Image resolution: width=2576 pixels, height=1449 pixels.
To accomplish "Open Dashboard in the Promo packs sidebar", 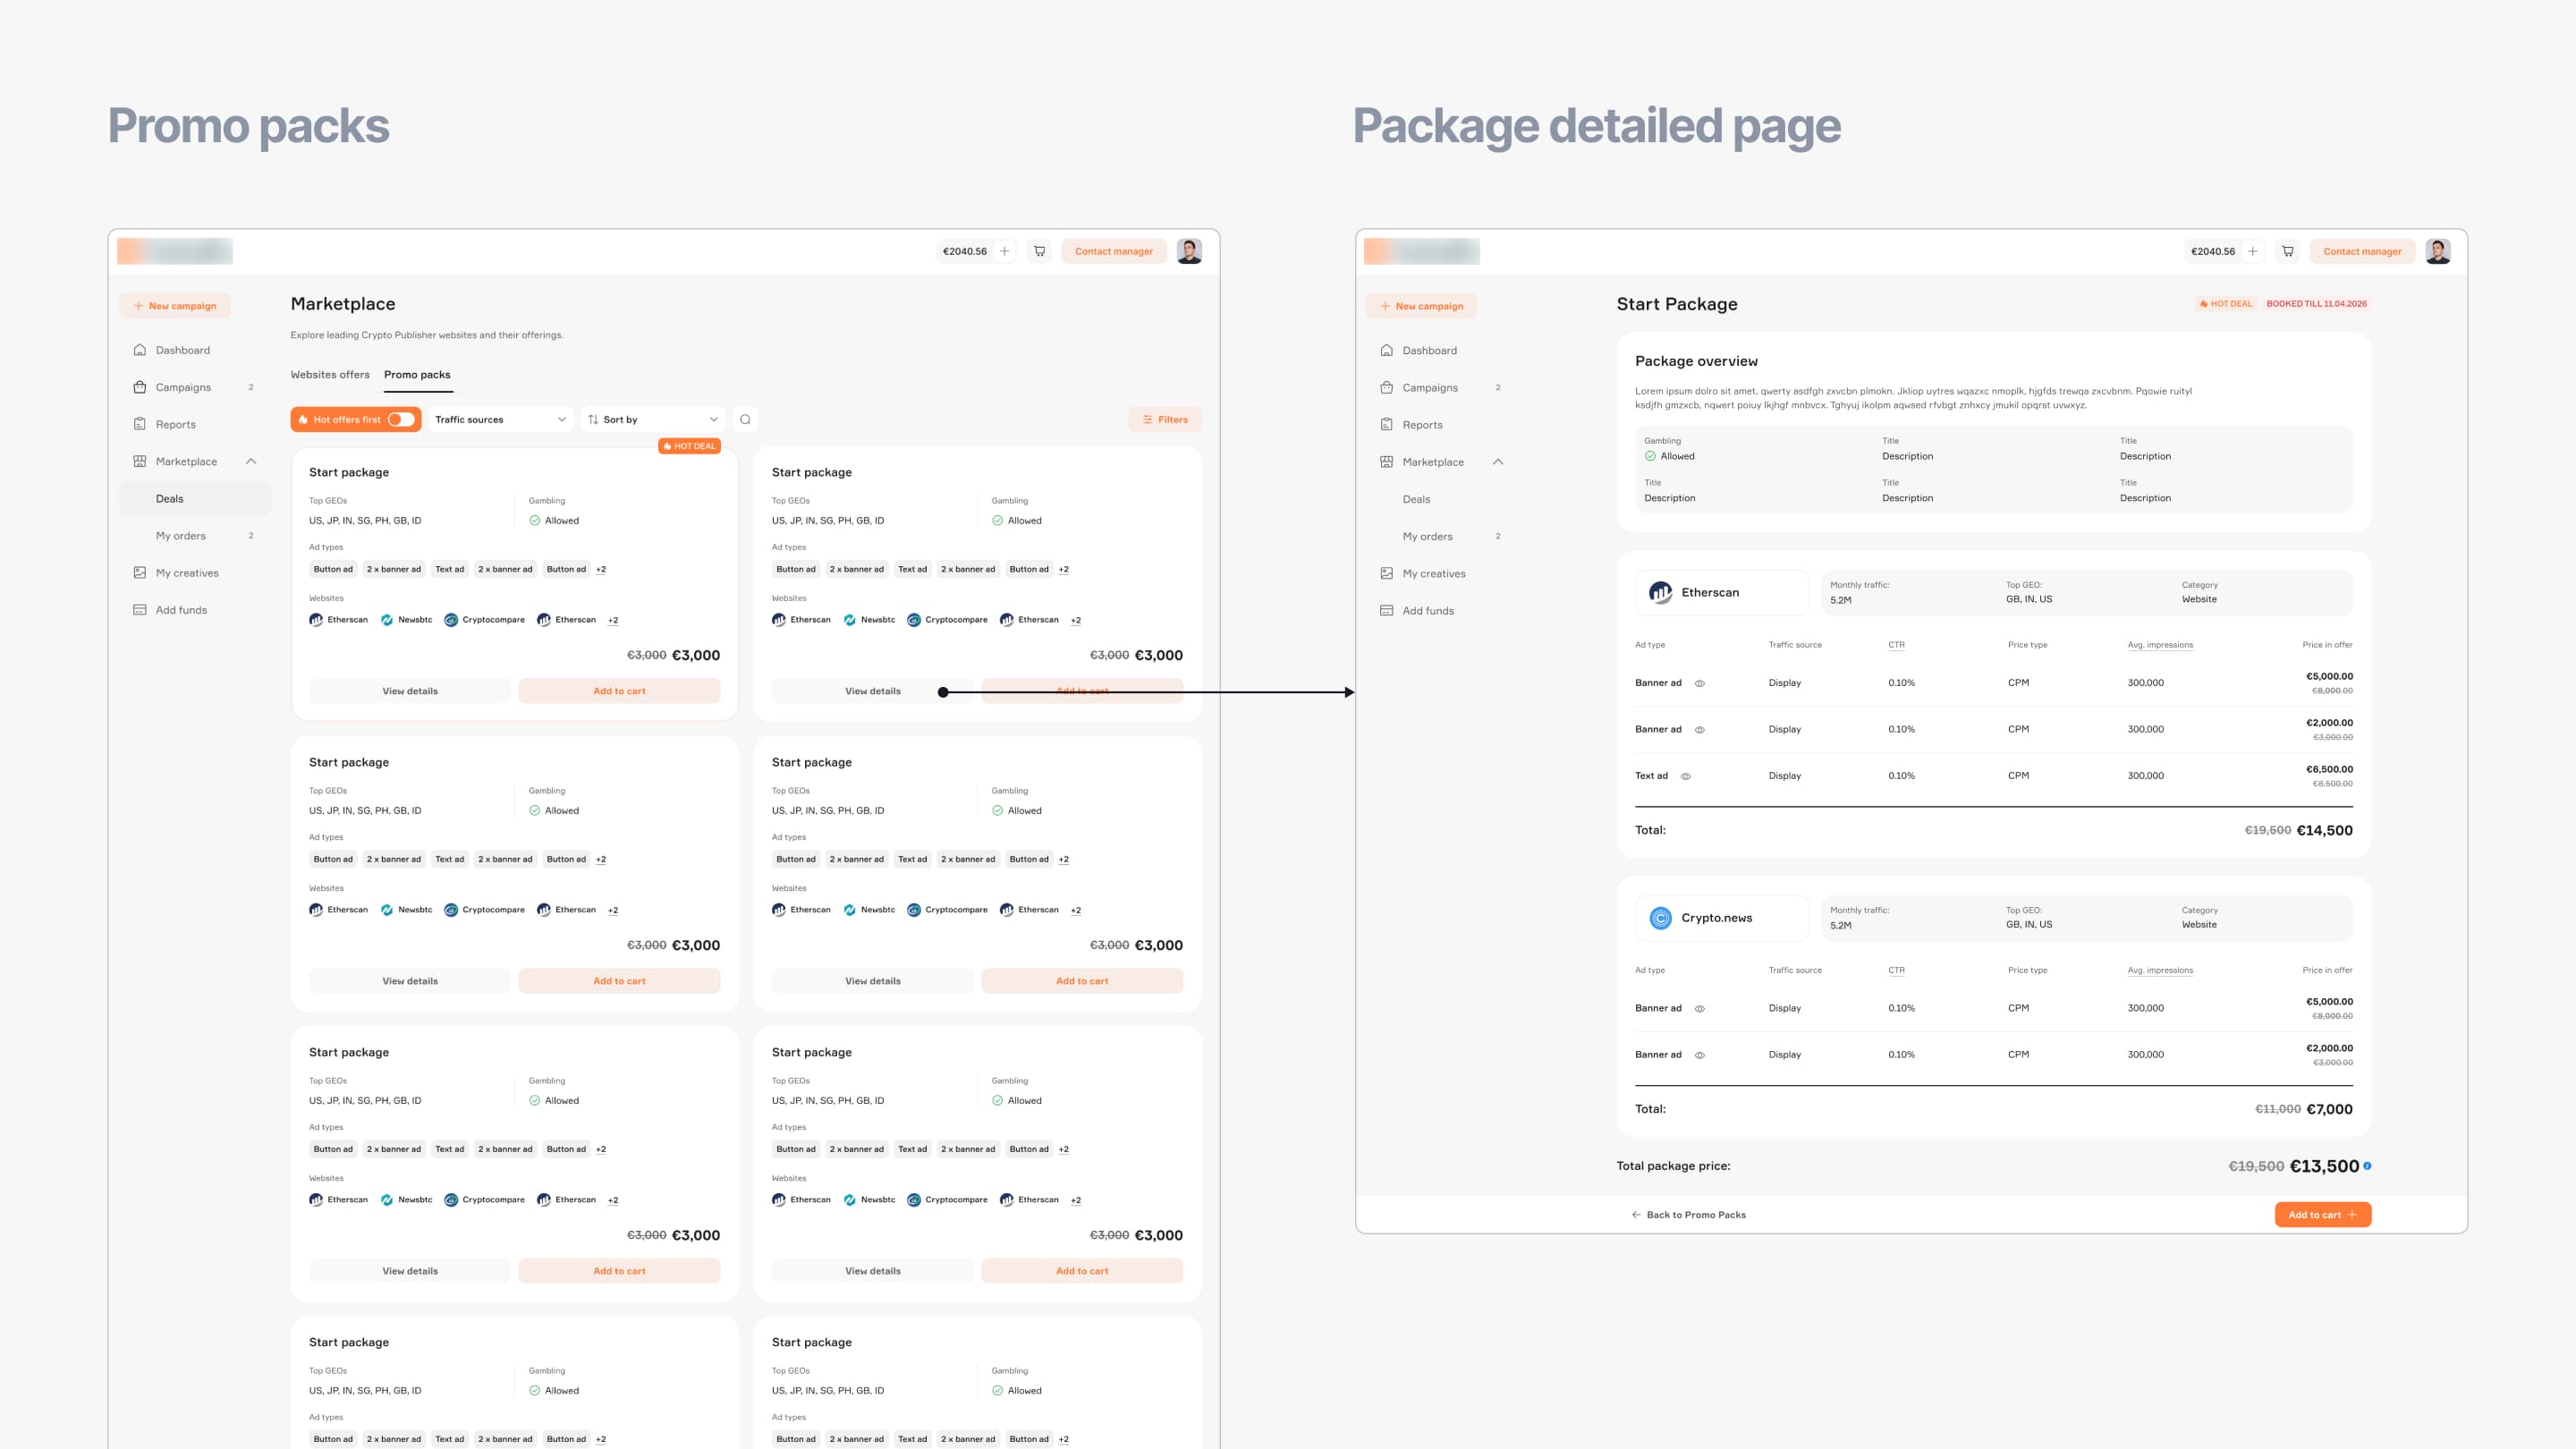I will [183, 350].
